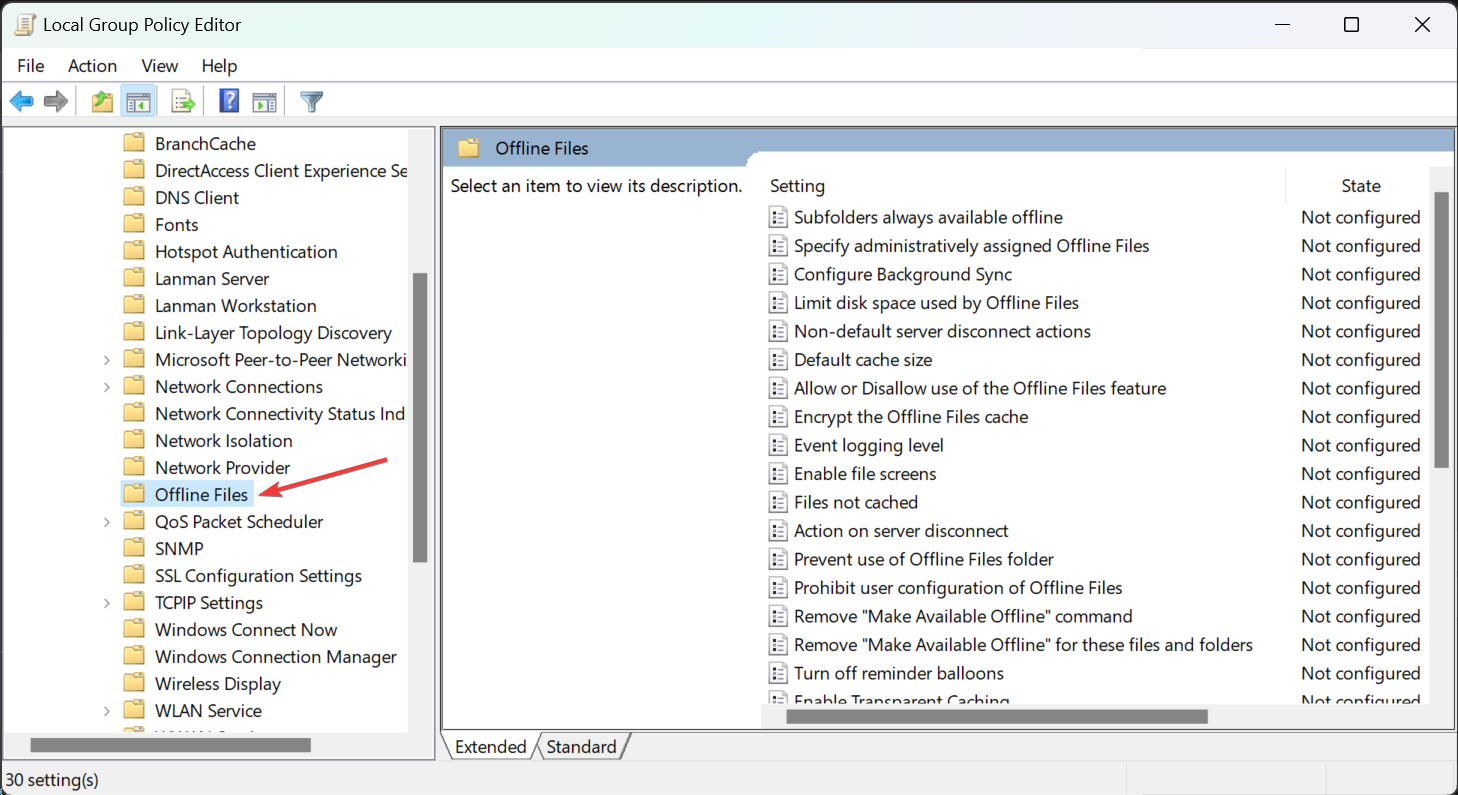Click the tree pane vertical scrollbar thumb
The height and width of the screenshot is (795, 1458).
click(420, 418)
